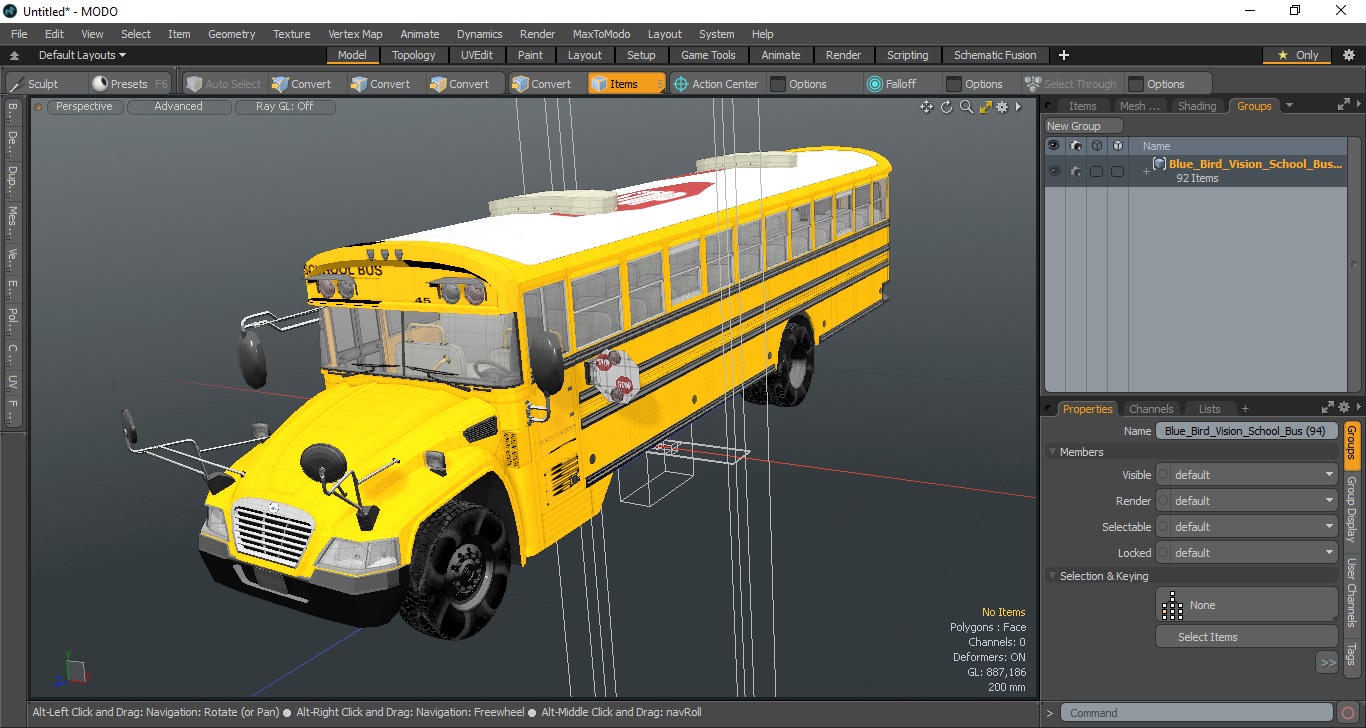
Task: Switch to Items selection mode
Action: (625, 84)
